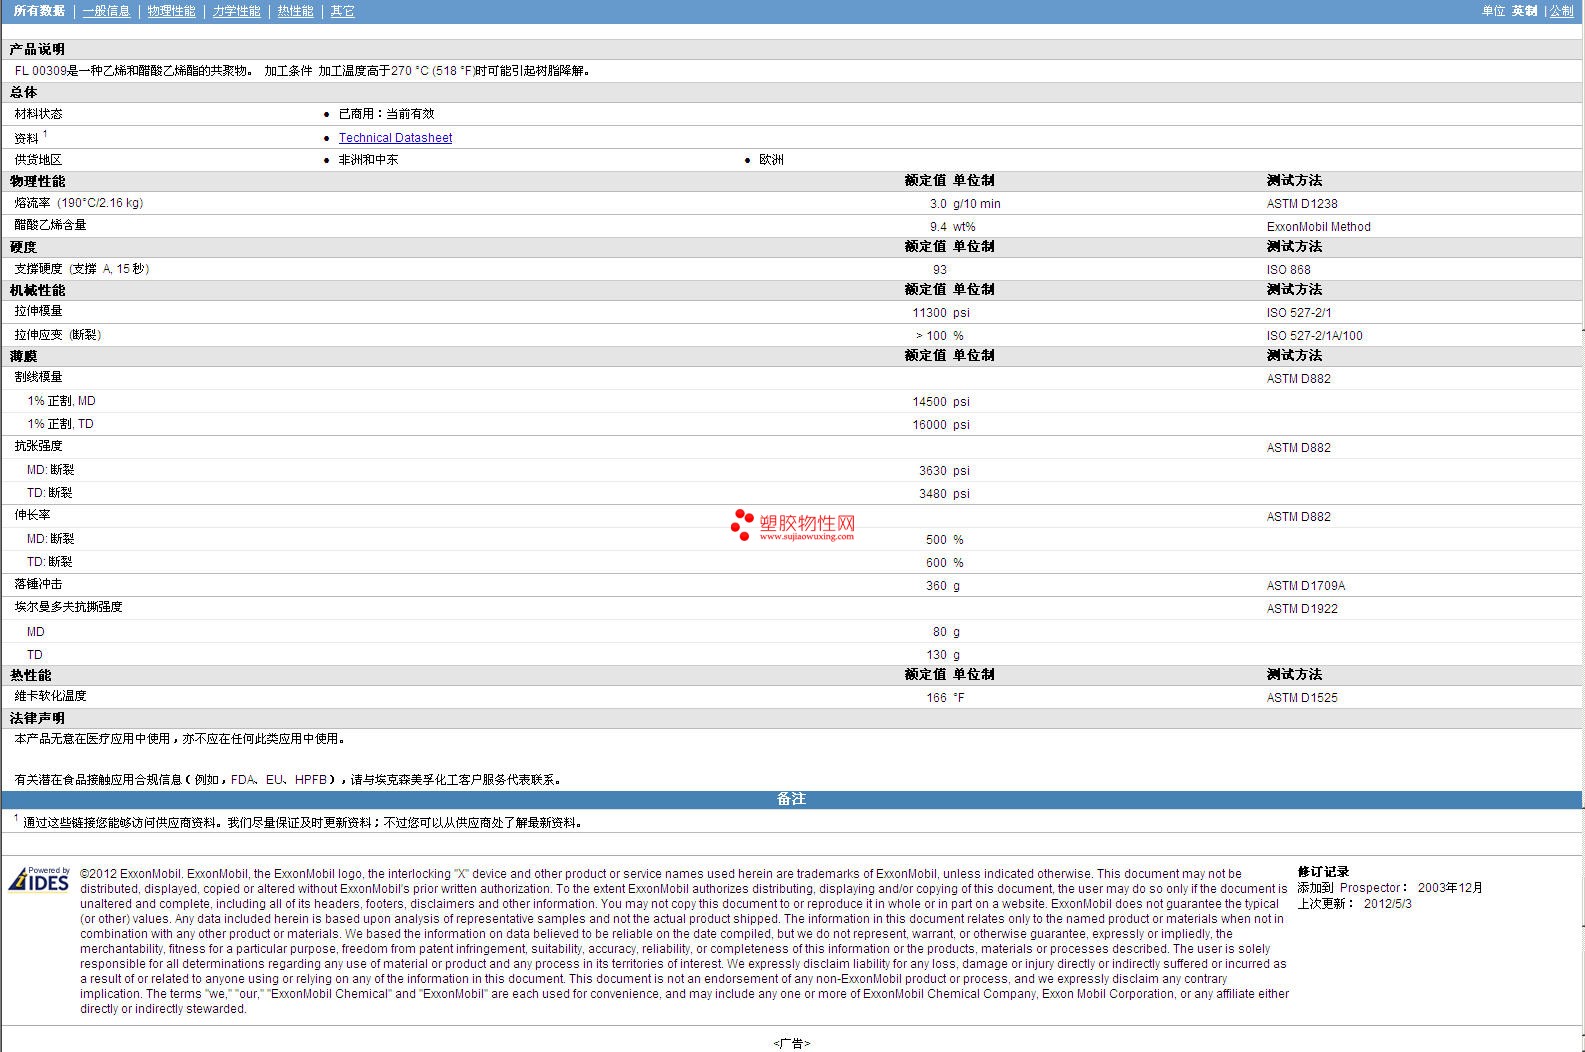1585x1052 pixels.
Task: Select elongation value 500 %
Action: 945,540
